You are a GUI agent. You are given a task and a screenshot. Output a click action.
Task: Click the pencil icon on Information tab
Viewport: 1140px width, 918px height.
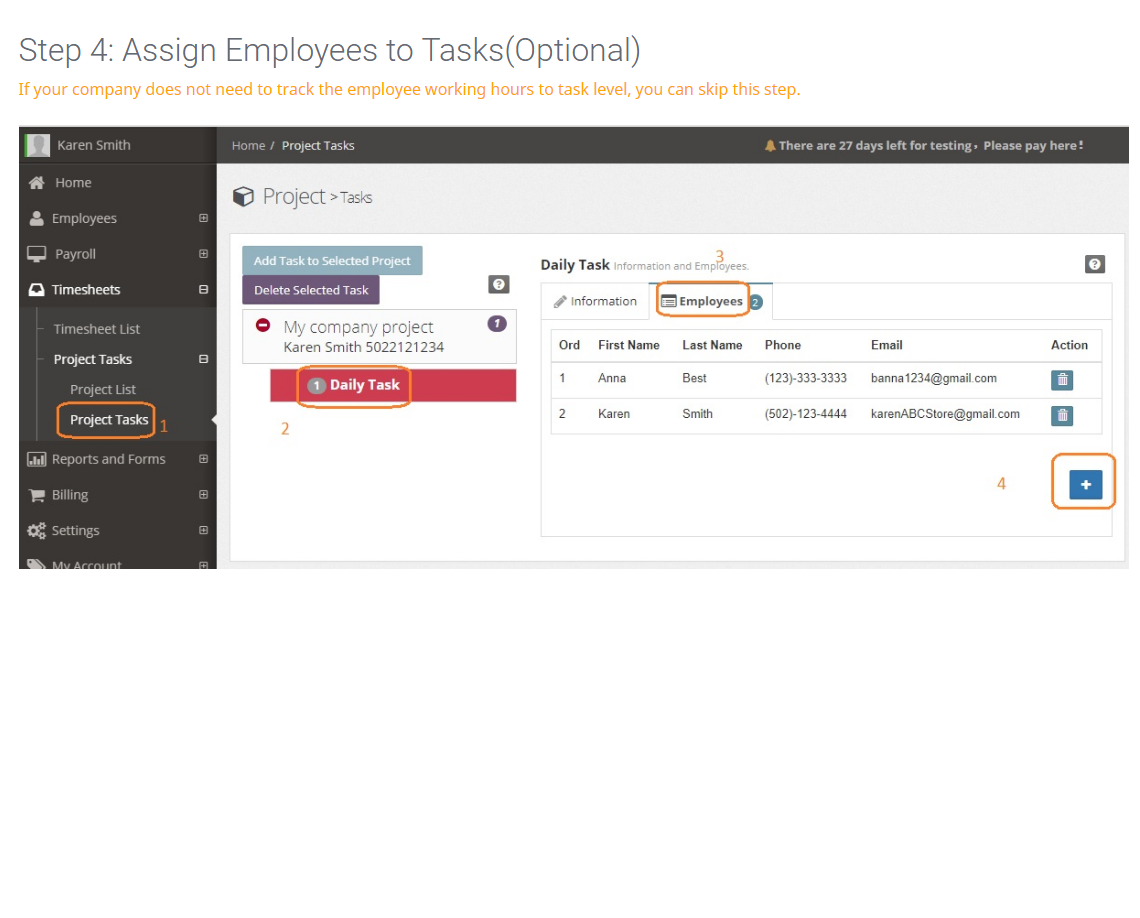[560, 301]
